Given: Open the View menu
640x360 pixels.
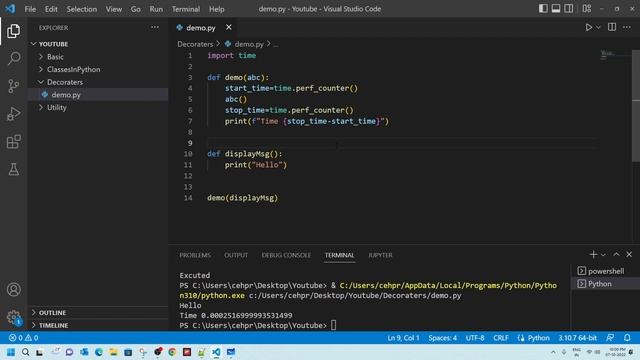Looking at the screenshot, I should coord(114,9).
